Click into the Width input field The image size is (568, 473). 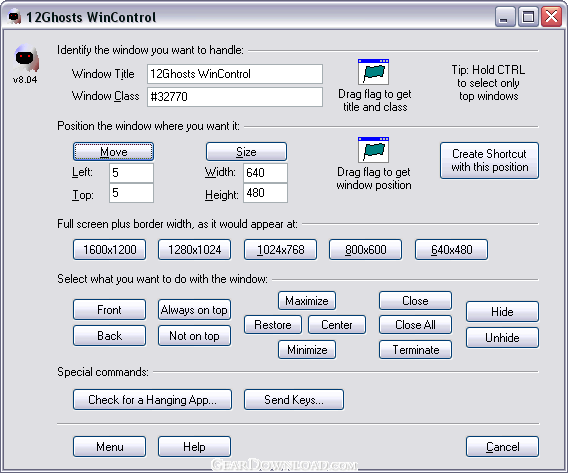[265, 173]
